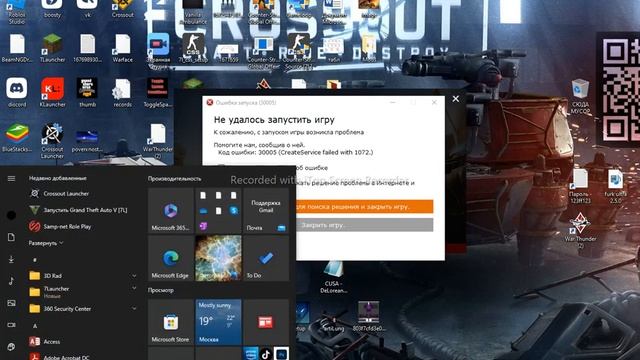Image resolution: width=640 pixels, height=360 pixels.
Task: Open the KLauncher desktop icon
Action: click(x=52, y=92)
